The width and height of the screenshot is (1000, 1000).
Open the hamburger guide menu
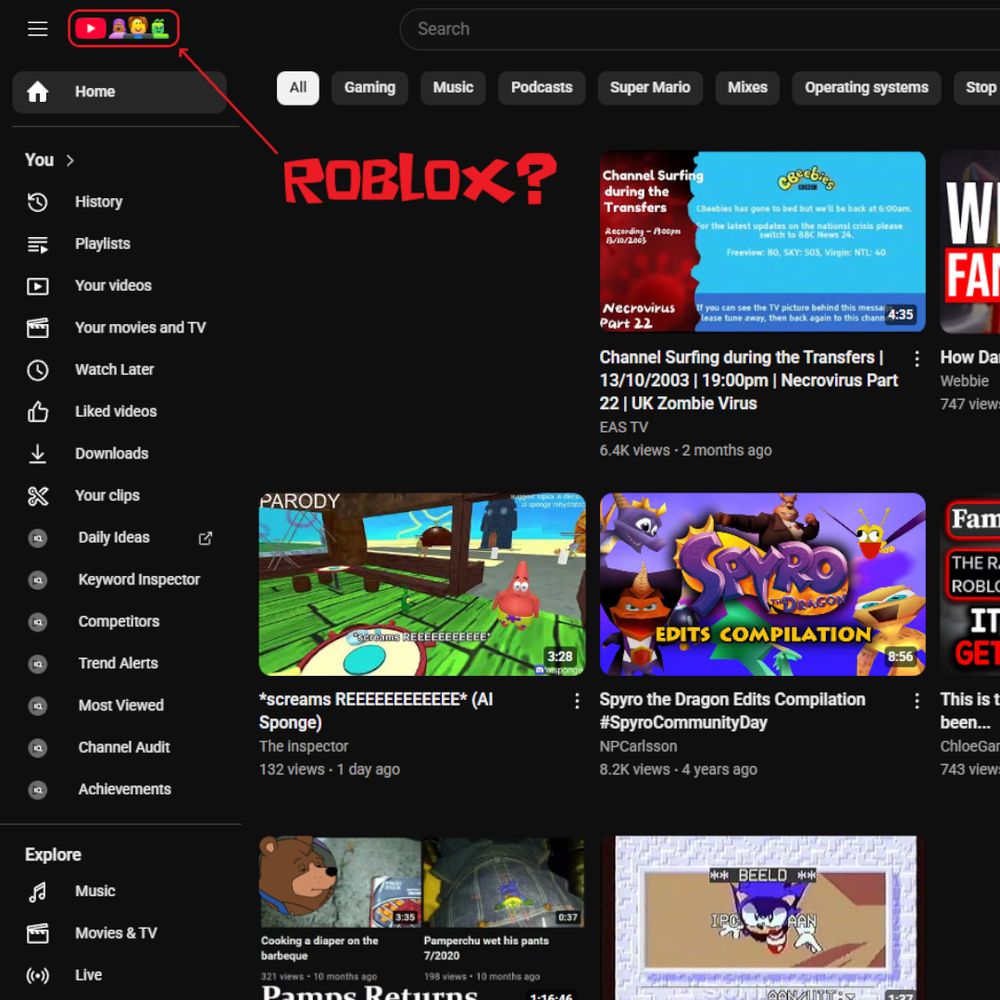coord(38,29)
